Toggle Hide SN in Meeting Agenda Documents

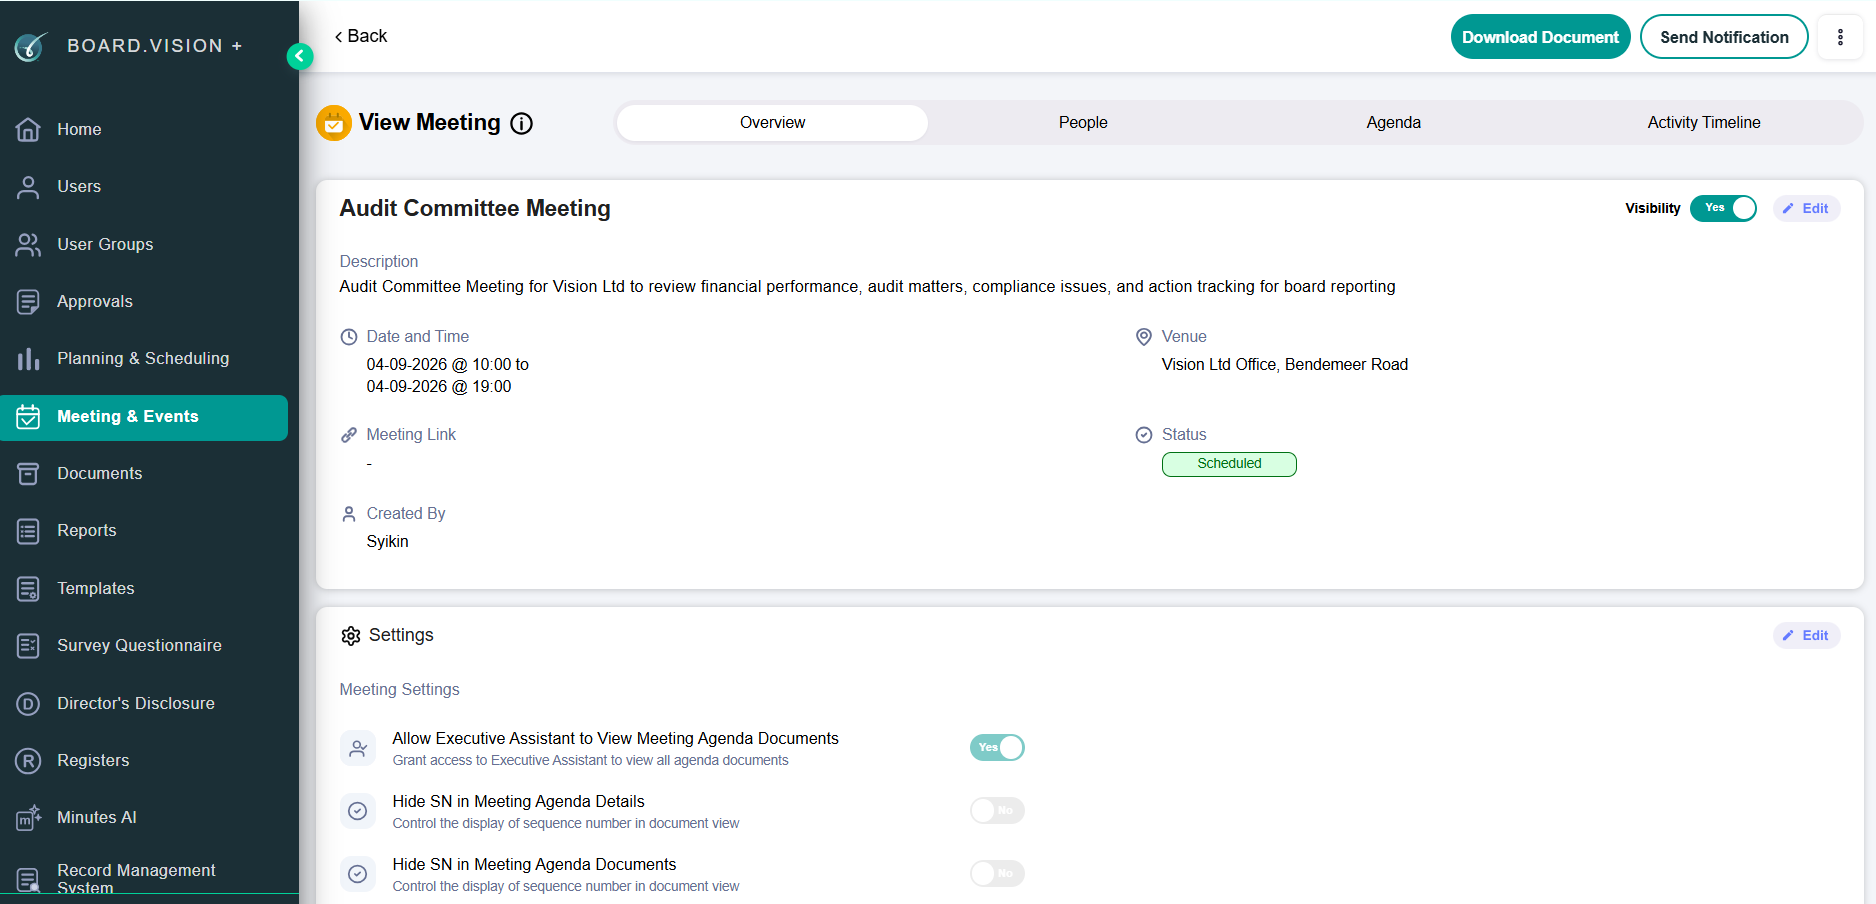[997, 873]
